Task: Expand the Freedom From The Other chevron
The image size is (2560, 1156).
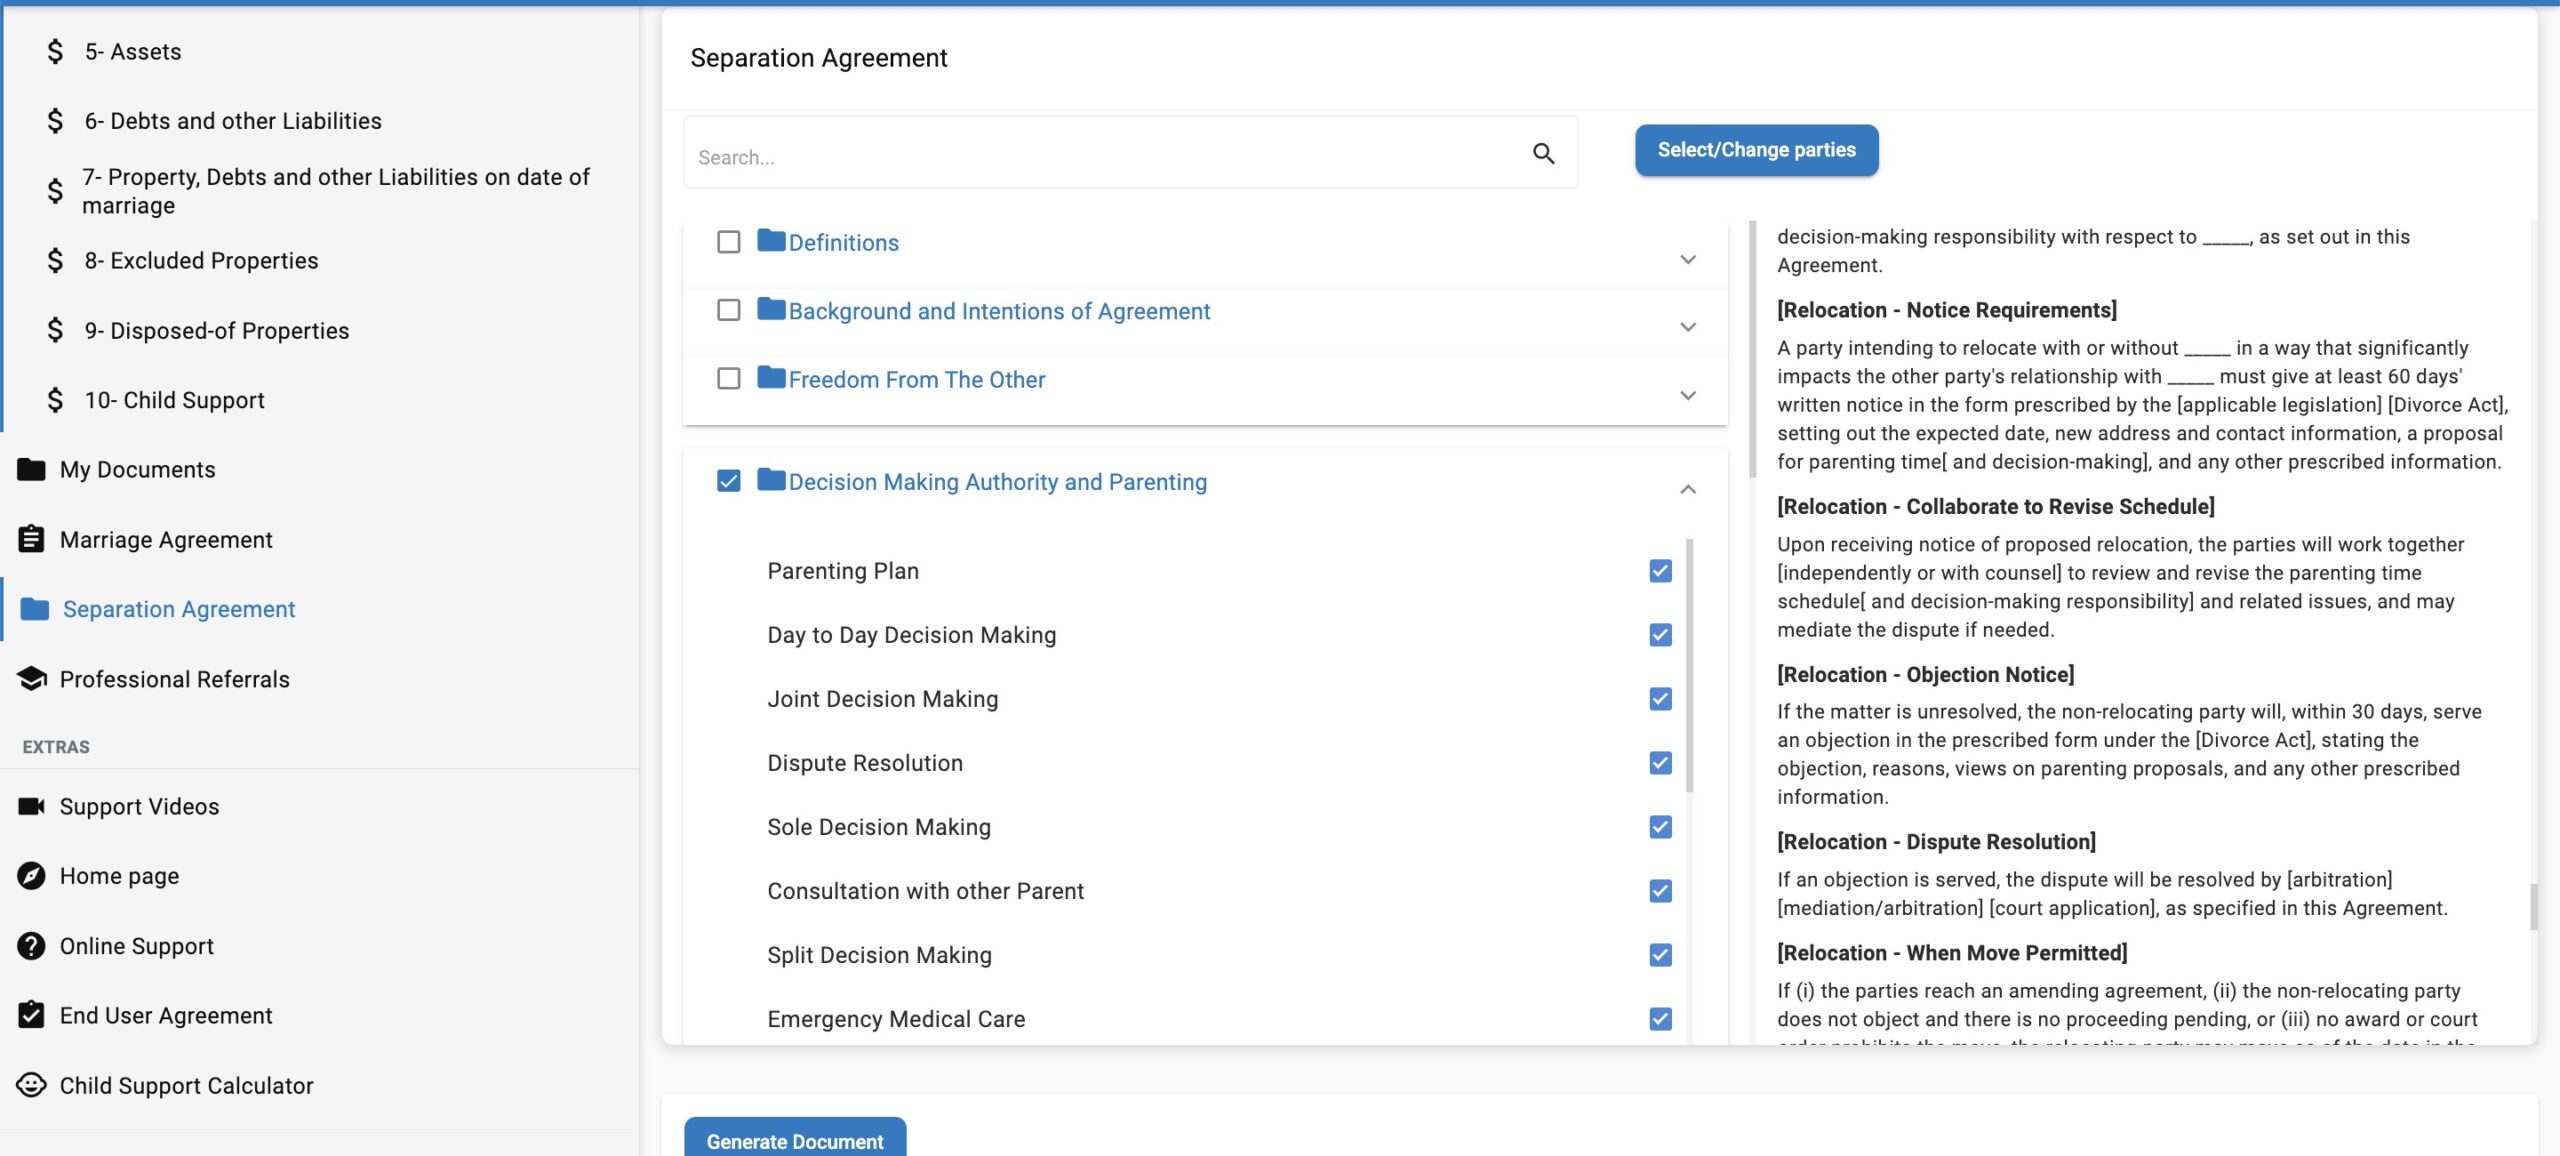Action: 1688,396
